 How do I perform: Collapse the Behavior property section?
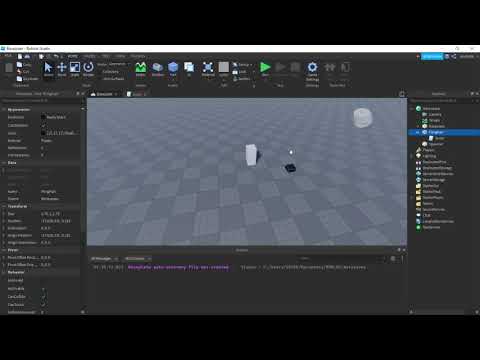point(4,272)
